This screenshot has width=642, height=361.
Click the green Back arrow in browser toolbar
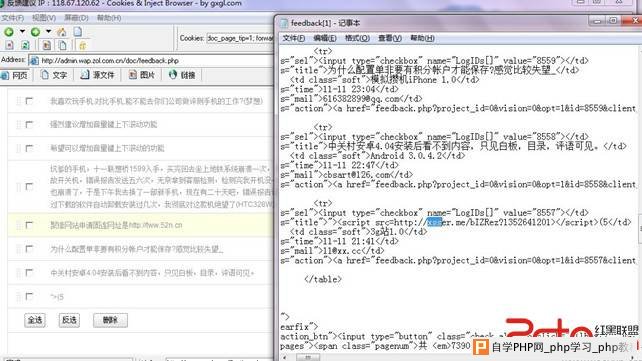coord(9,32)
